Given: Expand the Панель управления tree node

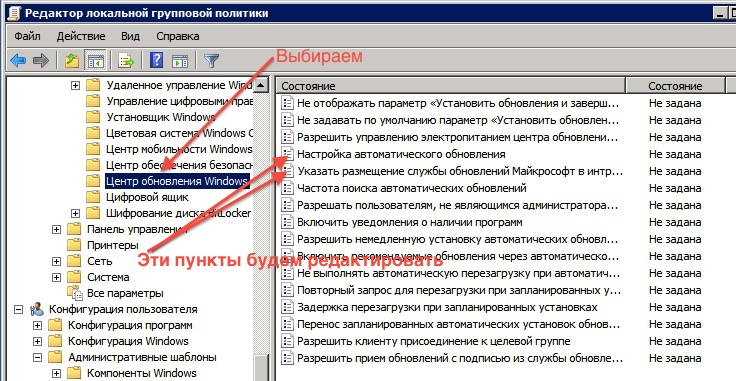Looking at the screenshot, I should pyautogui.click(x=56, y=229).
